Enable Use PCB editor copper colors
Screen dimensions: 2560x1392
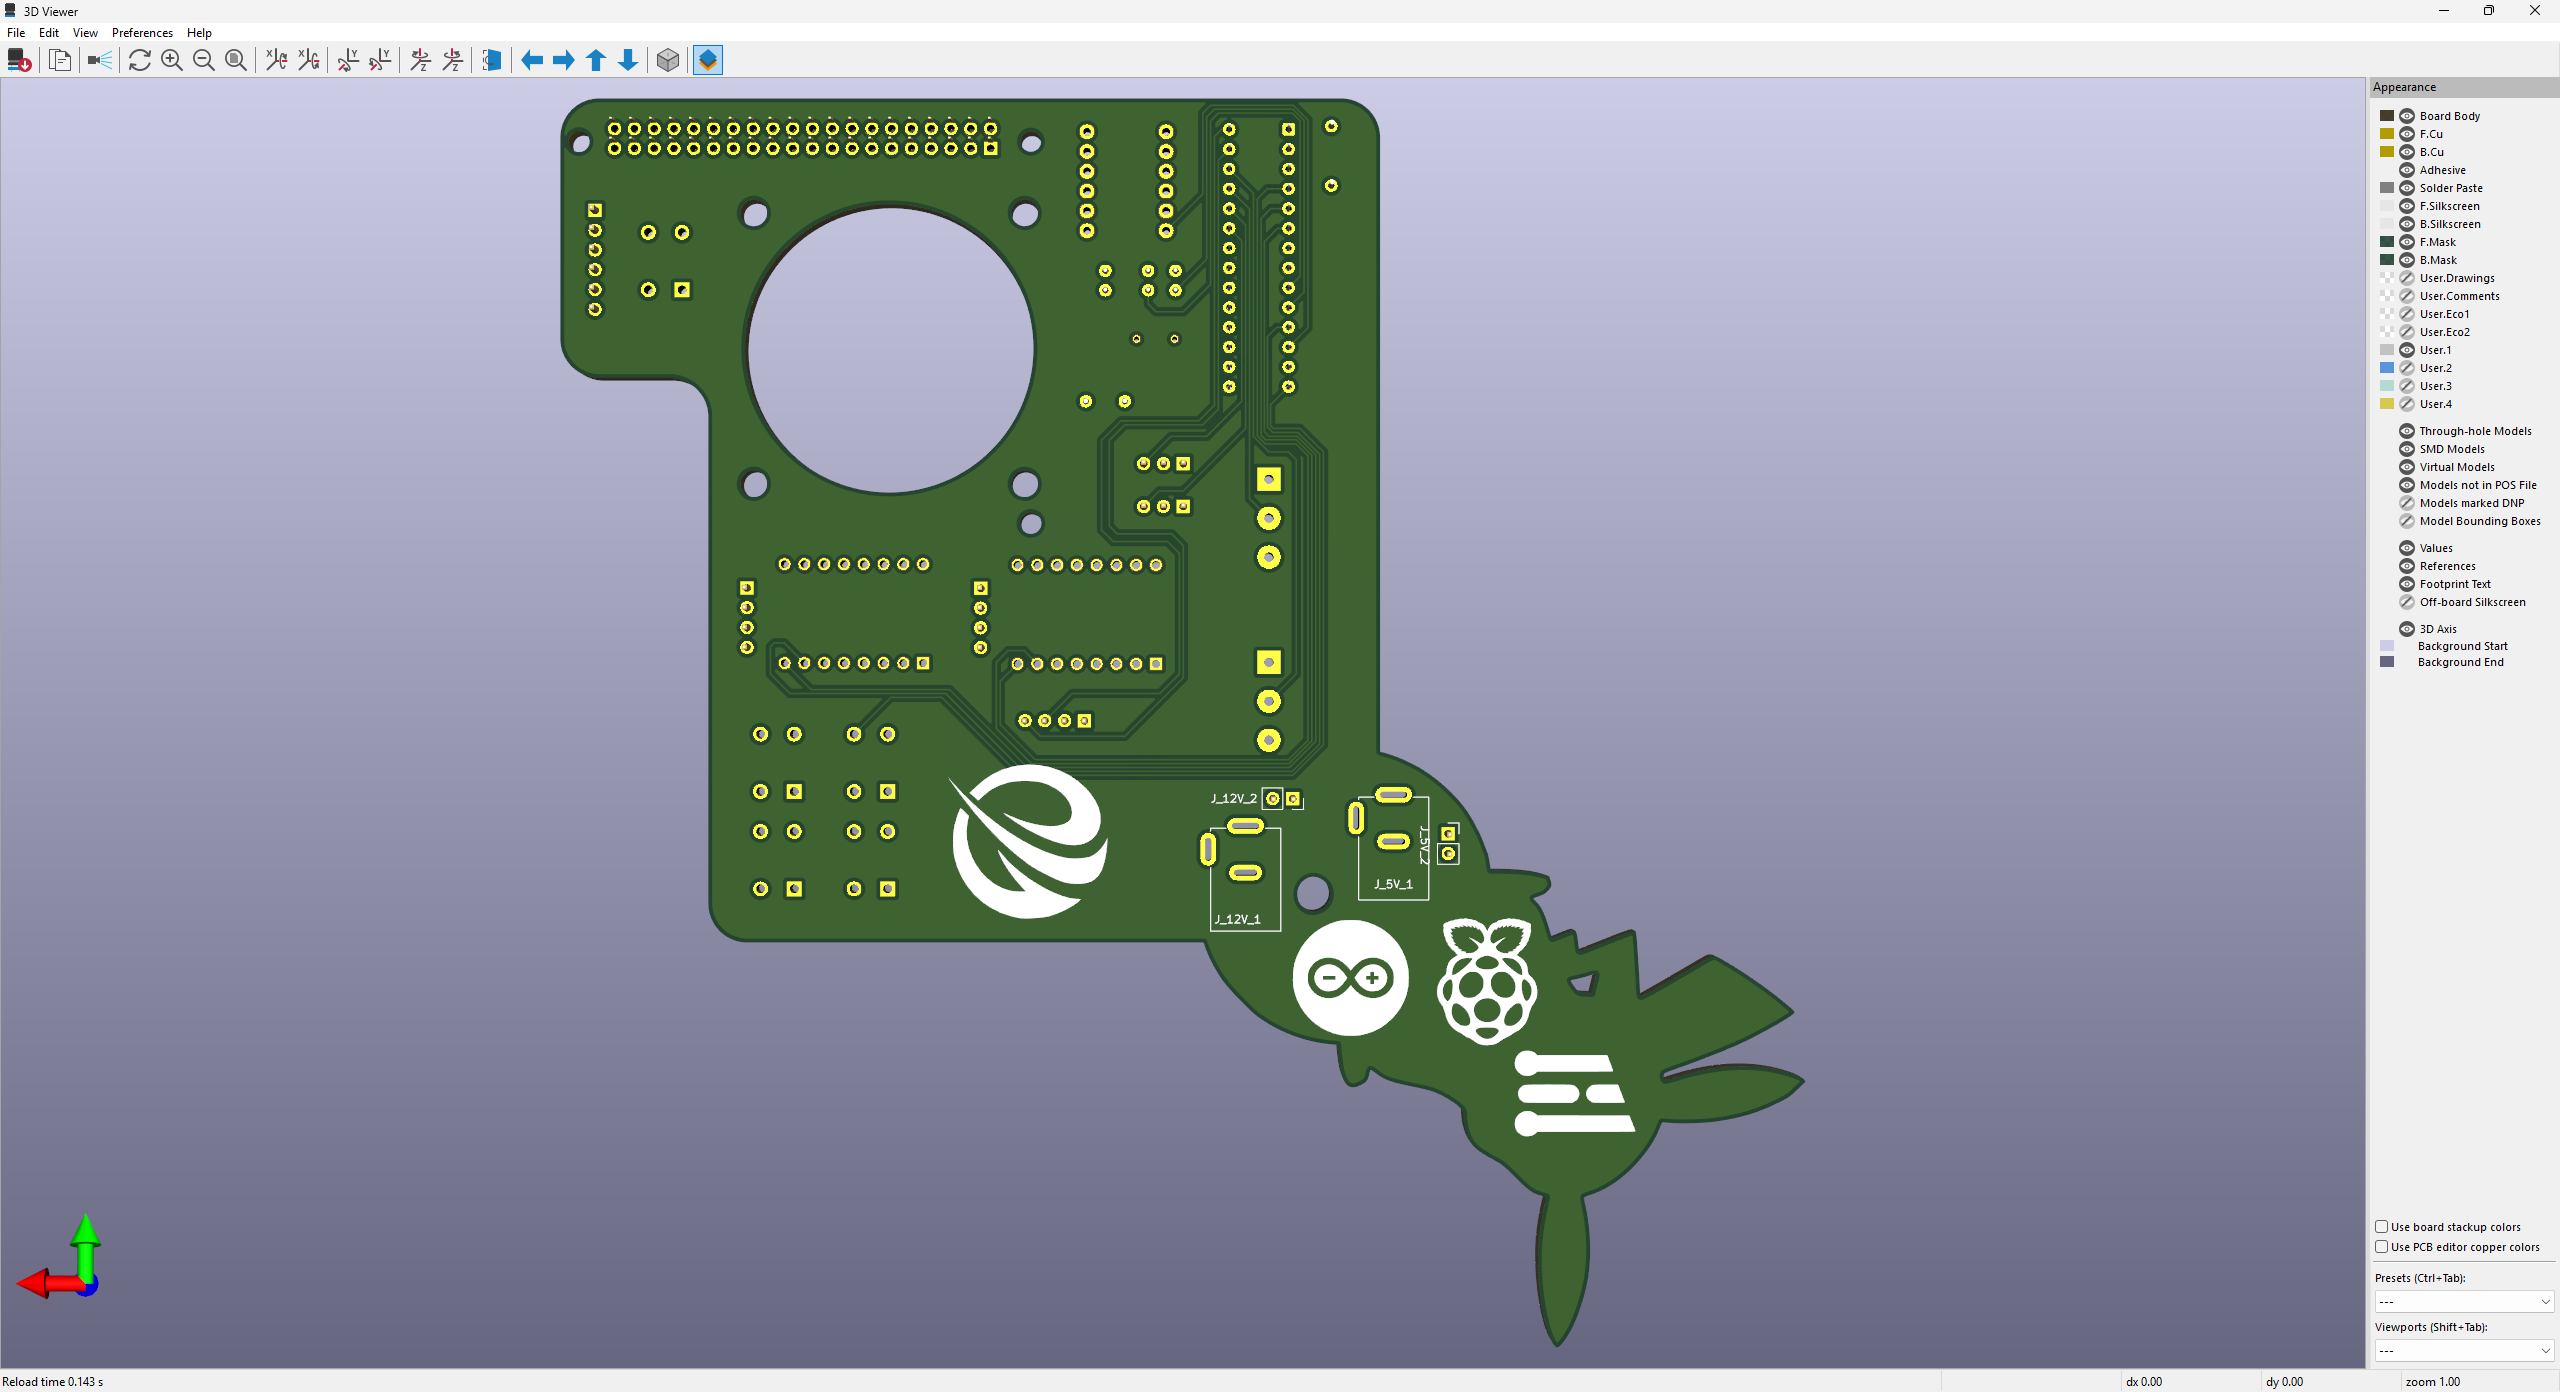(2382, 1247)
